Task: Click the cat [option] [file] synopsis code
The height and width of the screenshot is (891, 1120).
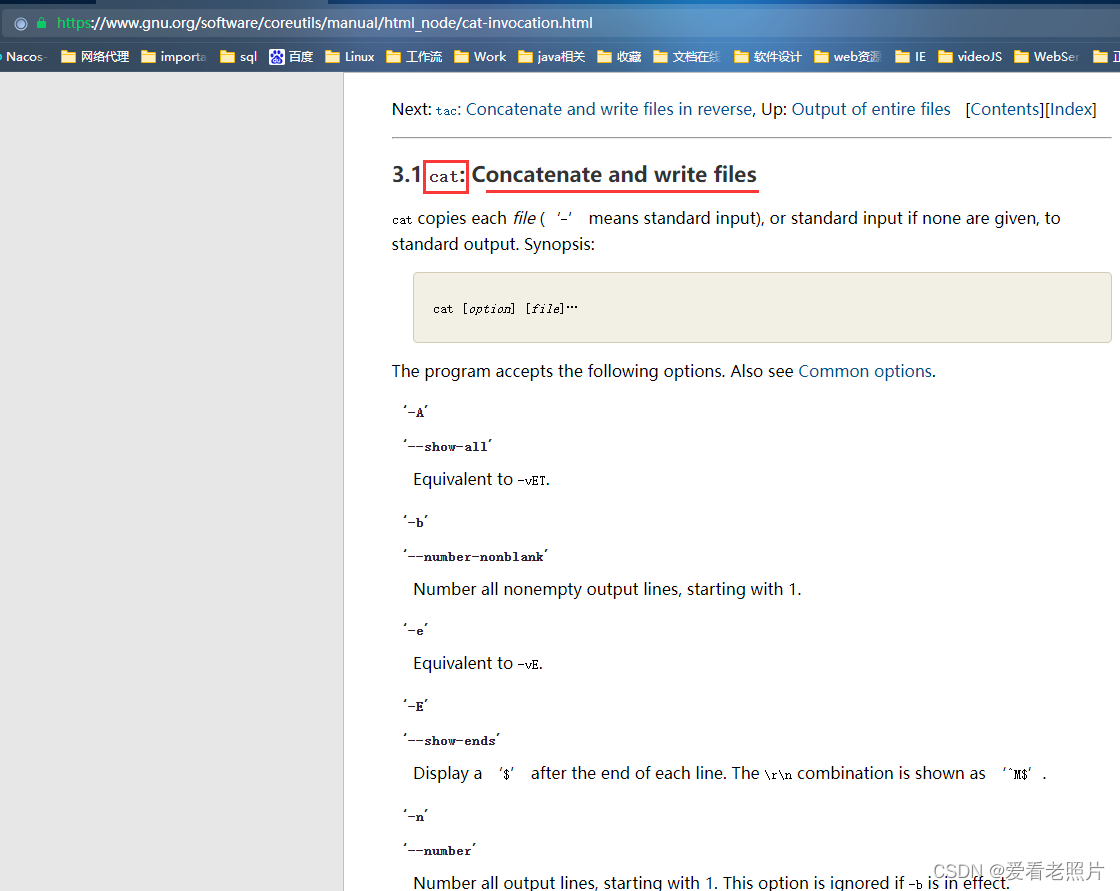Action: pos(505,309)
